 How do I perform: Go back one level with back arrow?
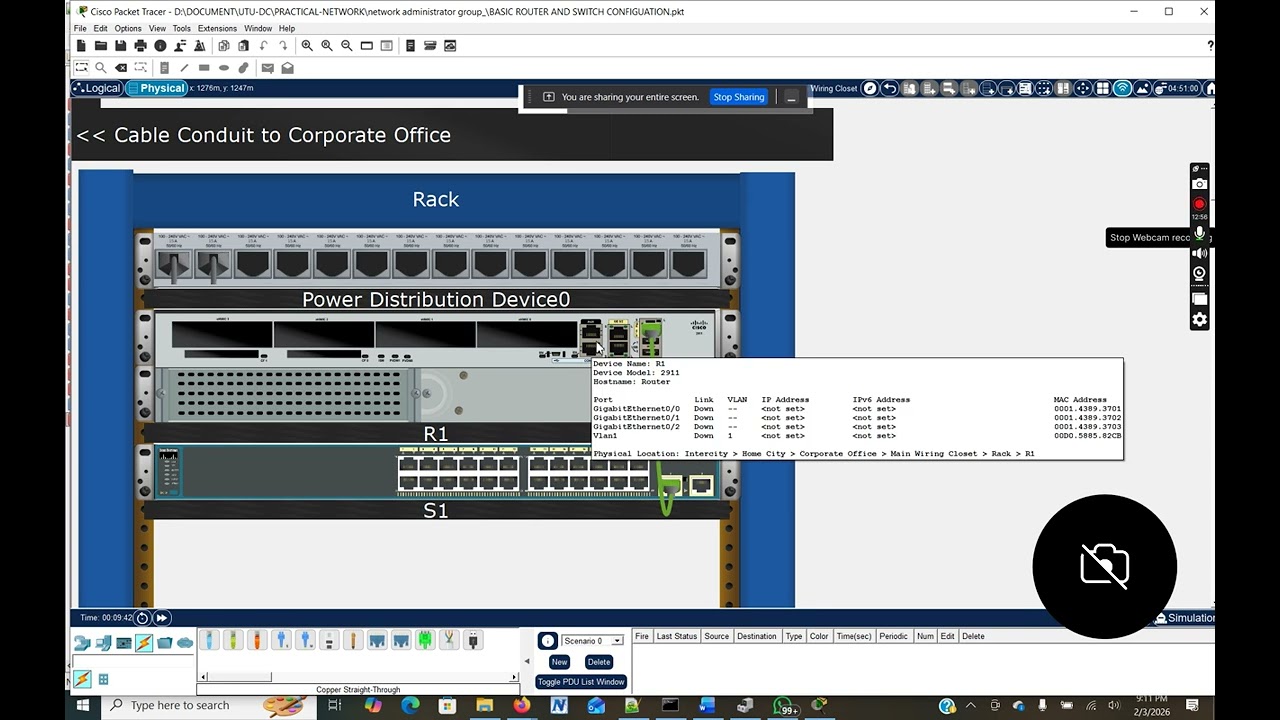(889, 88)
